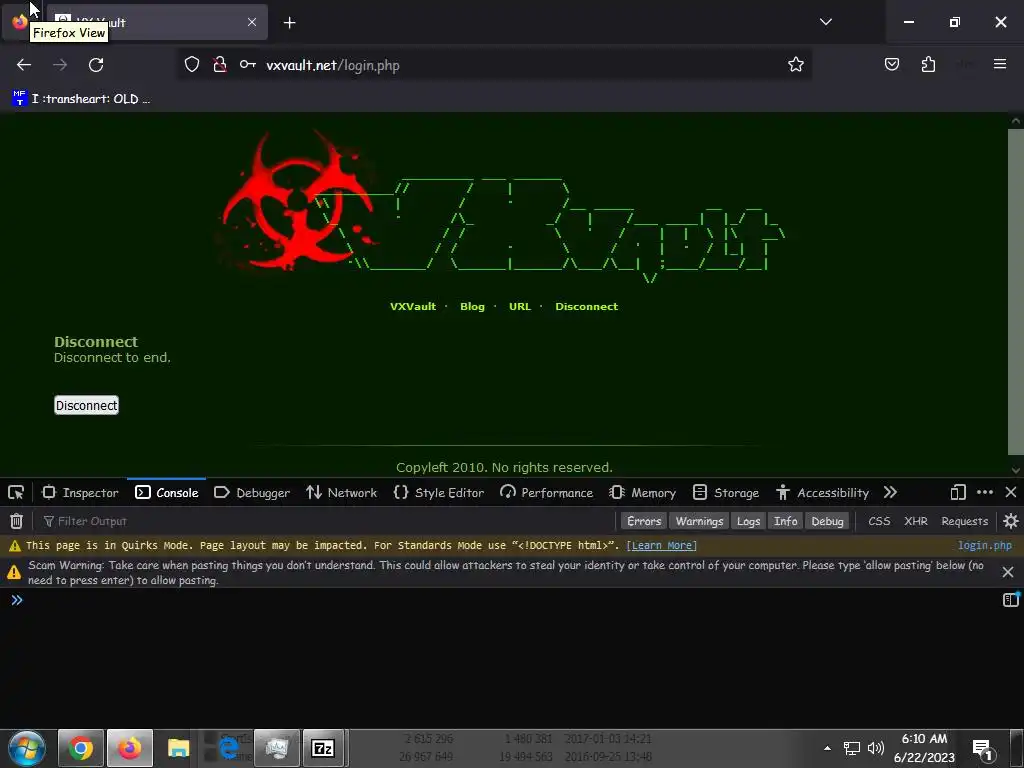1024x768 pixels.
Task: Switch to multi-line editor mode
Action: [1010, 600]
